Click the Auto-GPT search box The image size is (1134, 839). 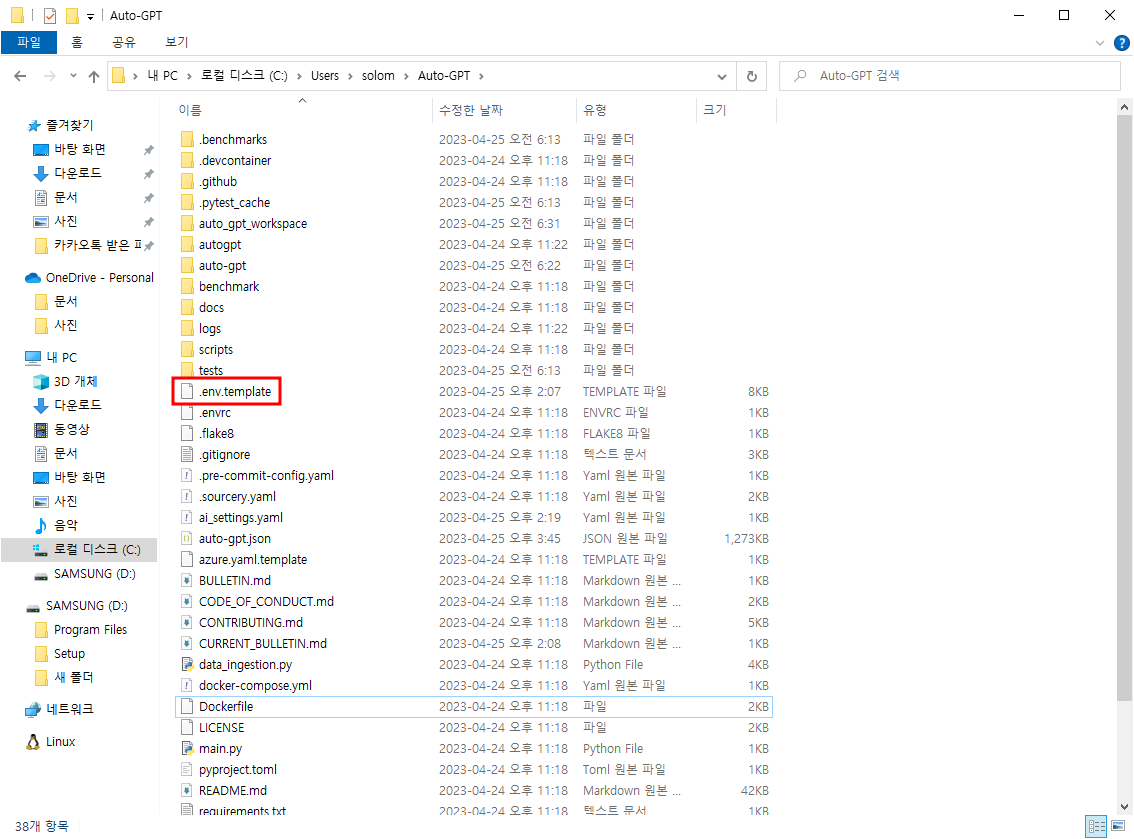point(949,76)
